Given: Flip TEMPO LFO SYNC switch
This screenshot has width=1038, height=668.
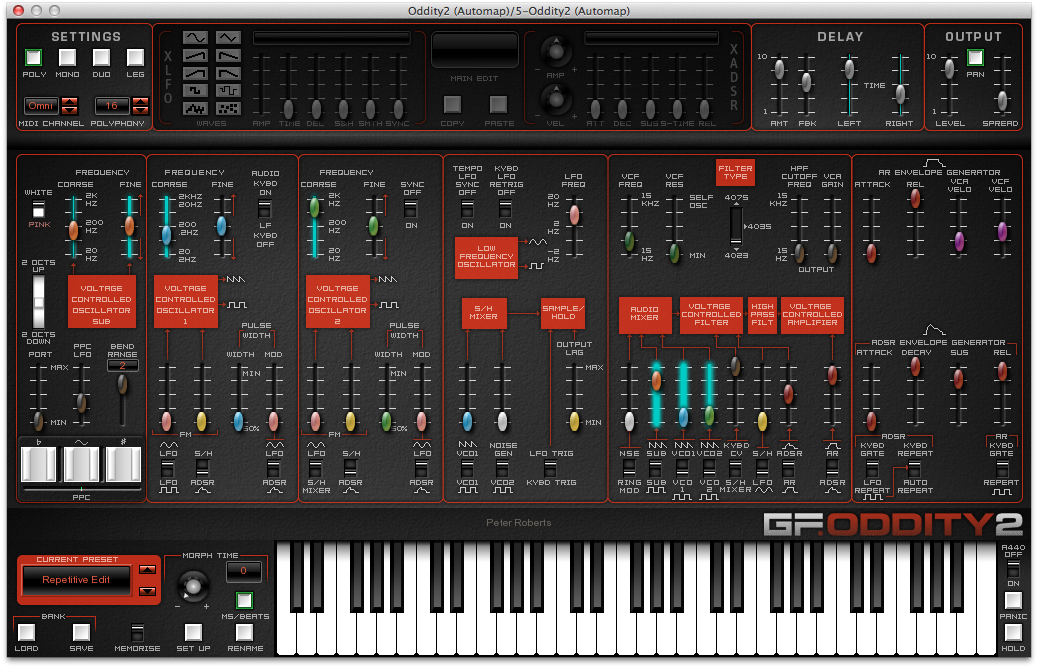Looking at the screenshot, I should [x=467, y=209].
